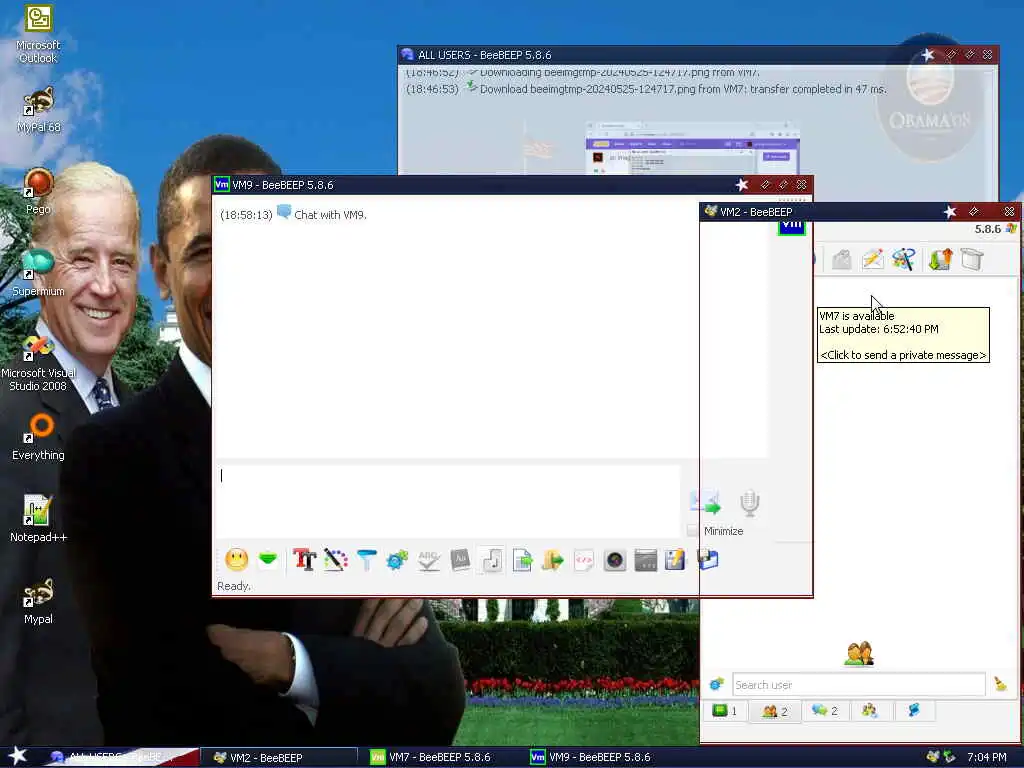
Task: Switch to the blue pin tab in VM2
Action: tap(914, 711)
